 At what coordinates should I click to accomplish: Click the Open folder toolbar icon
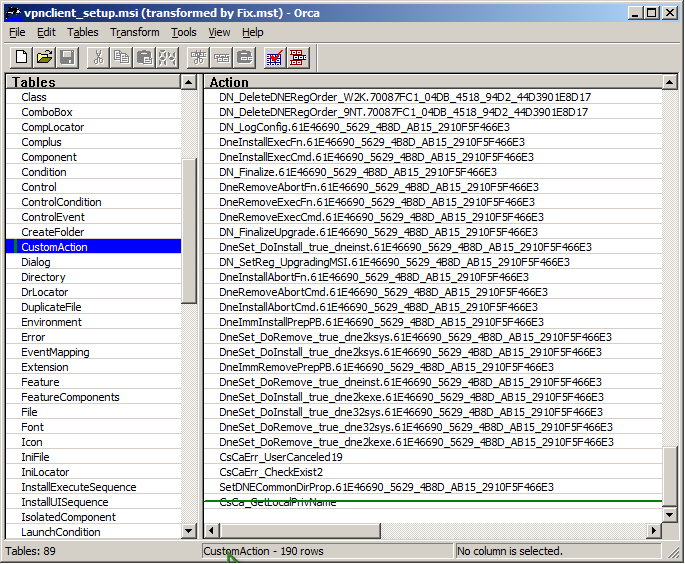click(x=44, y=57)
